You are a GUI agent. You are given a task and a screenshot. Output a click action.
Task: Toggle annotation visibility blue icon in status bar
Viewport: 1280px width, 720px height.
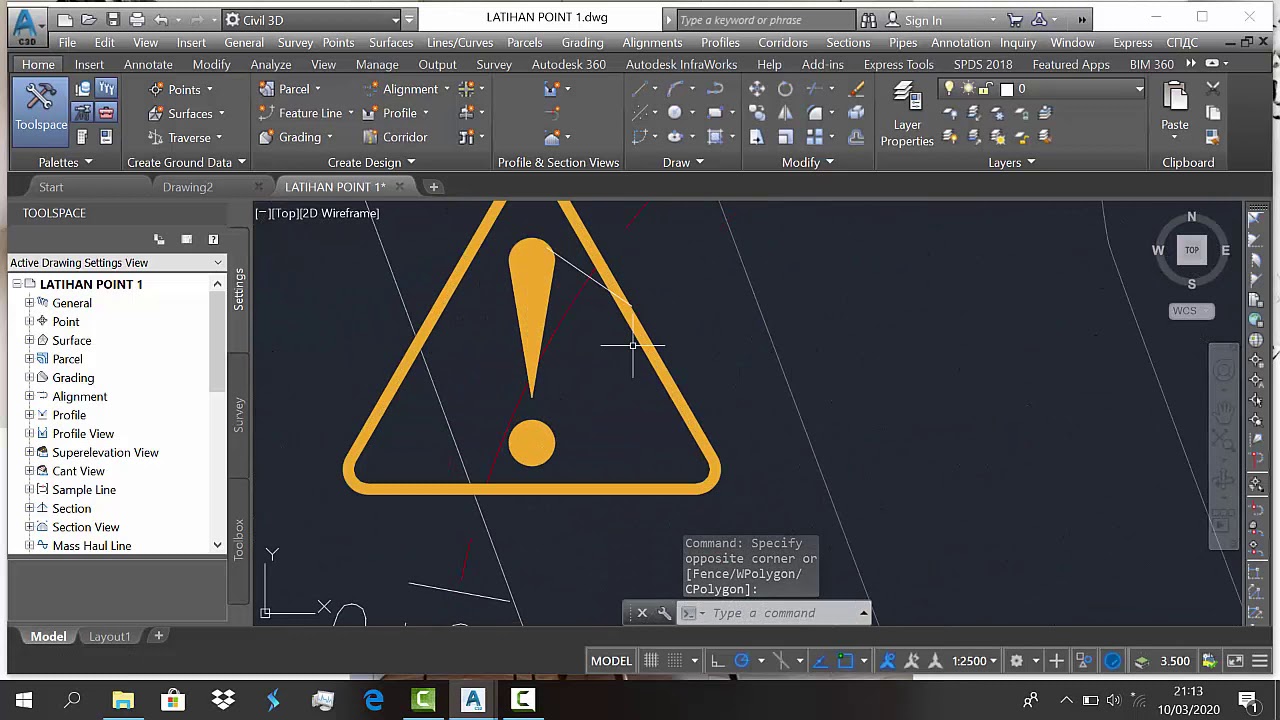(x=888, y=660)
